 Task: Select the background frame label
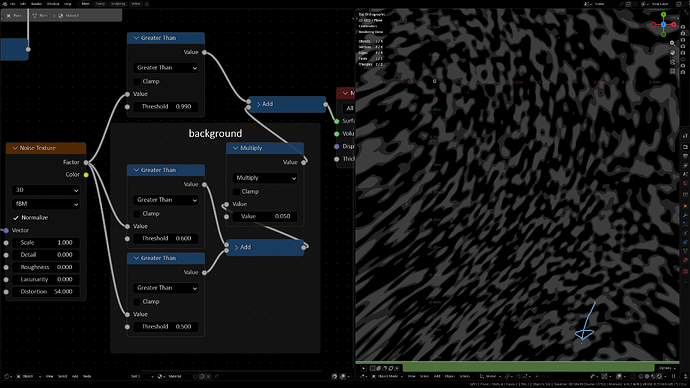tap(215, 133)
